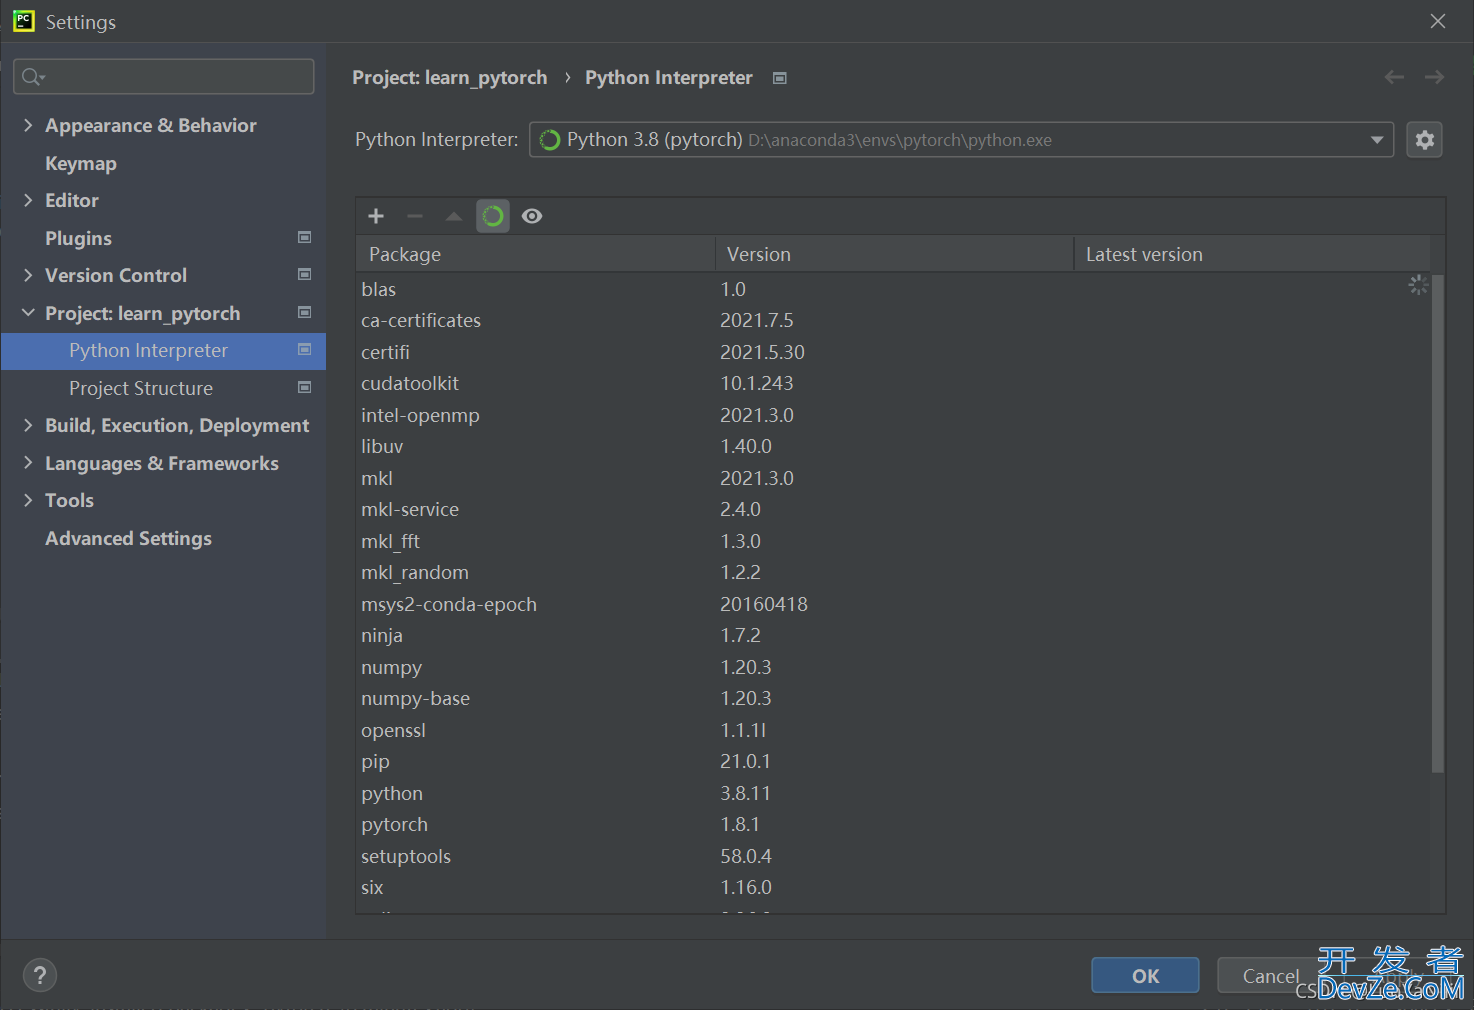
Task: Click Python Interpreter breadcrumb
Action: click(x=669, y=78)
